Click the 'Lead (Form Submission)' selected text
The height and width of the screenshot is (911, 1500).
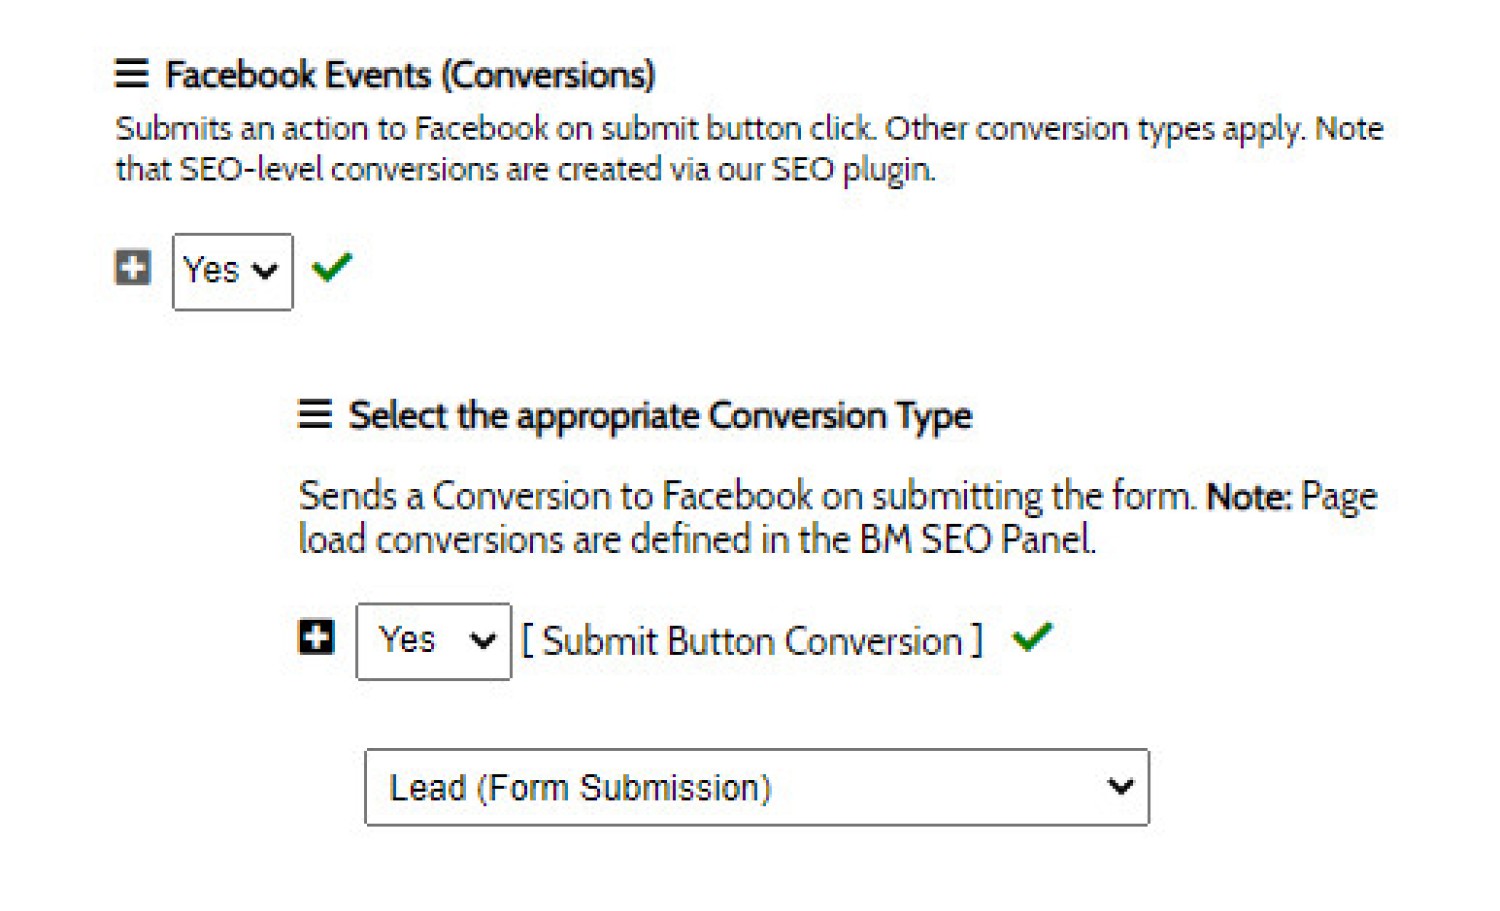581,788
